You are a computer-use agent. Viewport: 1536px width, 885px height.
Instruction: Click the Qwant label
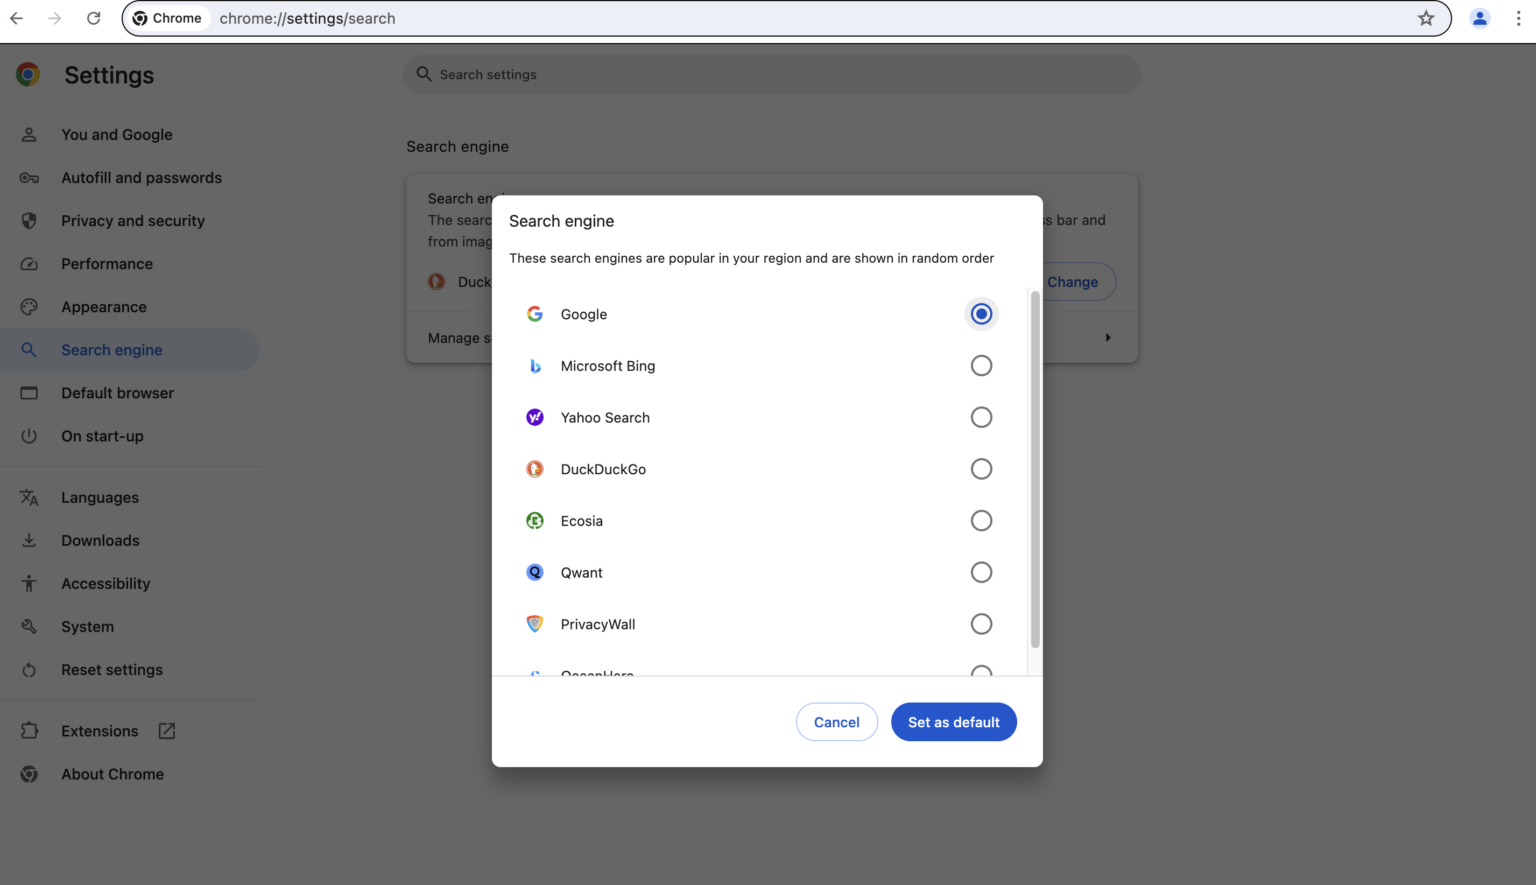[x=582, y=572]
